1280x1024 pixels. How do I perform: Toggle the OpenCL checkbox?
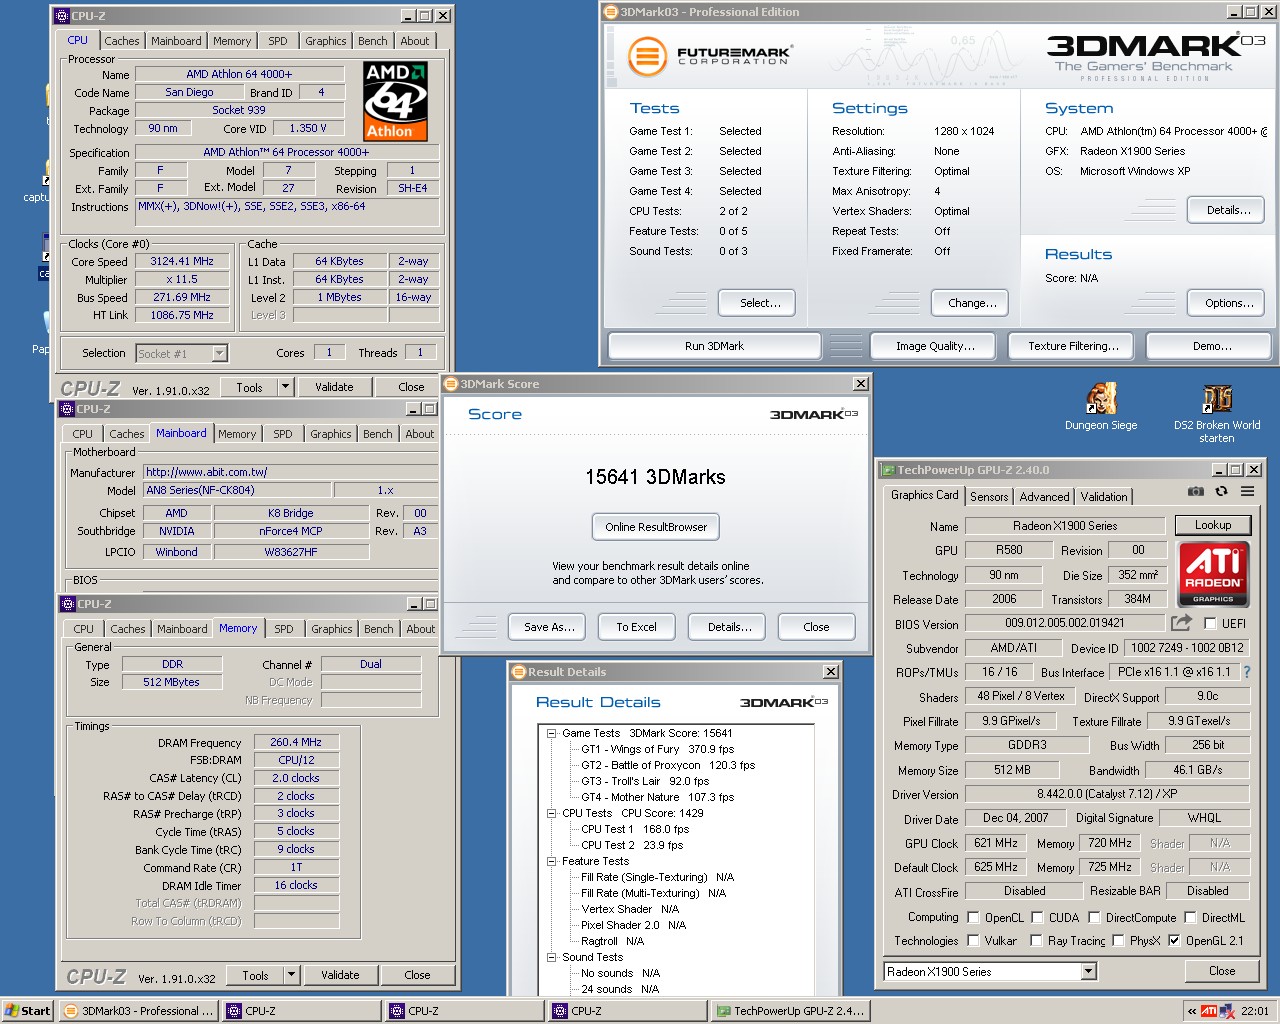(x=973, y=917)
